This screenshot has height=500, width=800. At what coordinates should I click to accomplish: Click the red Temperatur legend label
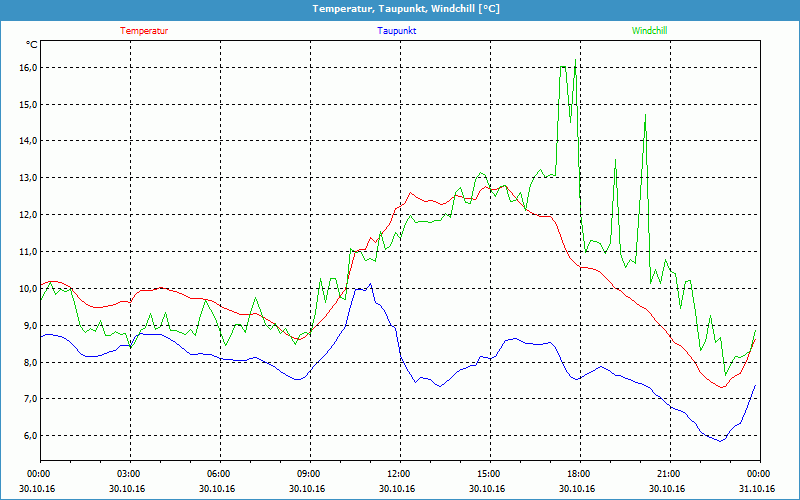click(144, 31)
